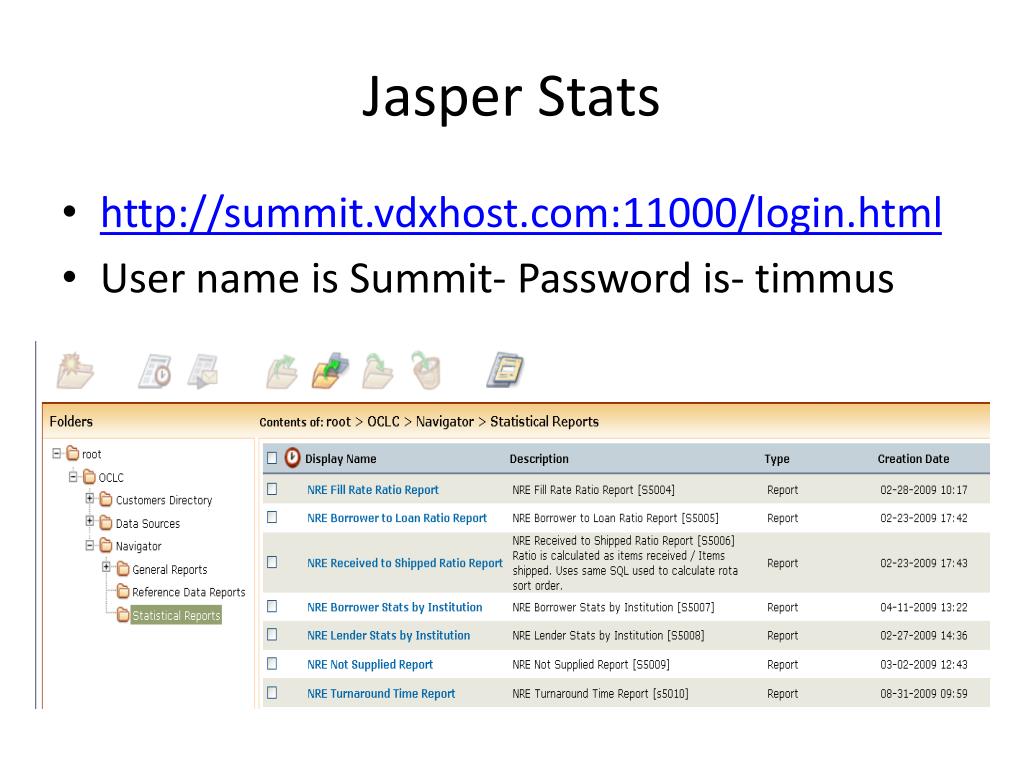Open the NRE Turnaround Time Report link
The width and height of the screenshot is (1024, 768).
point(381,694)
